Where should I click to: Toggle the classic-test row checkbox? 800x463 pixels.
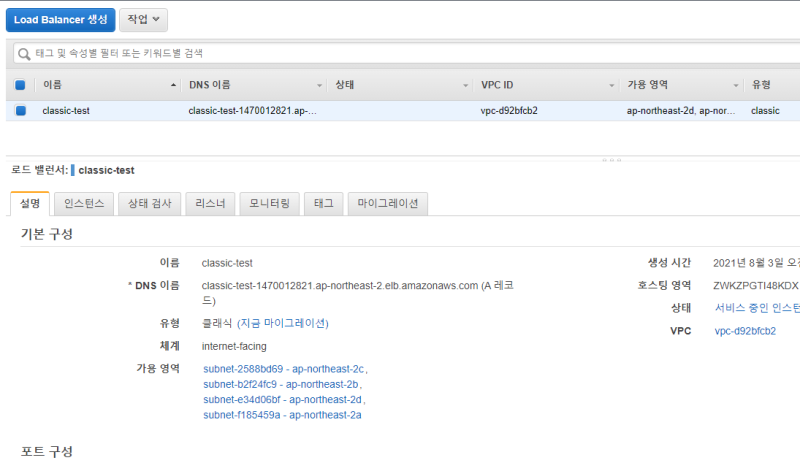(x=20, y=111)
